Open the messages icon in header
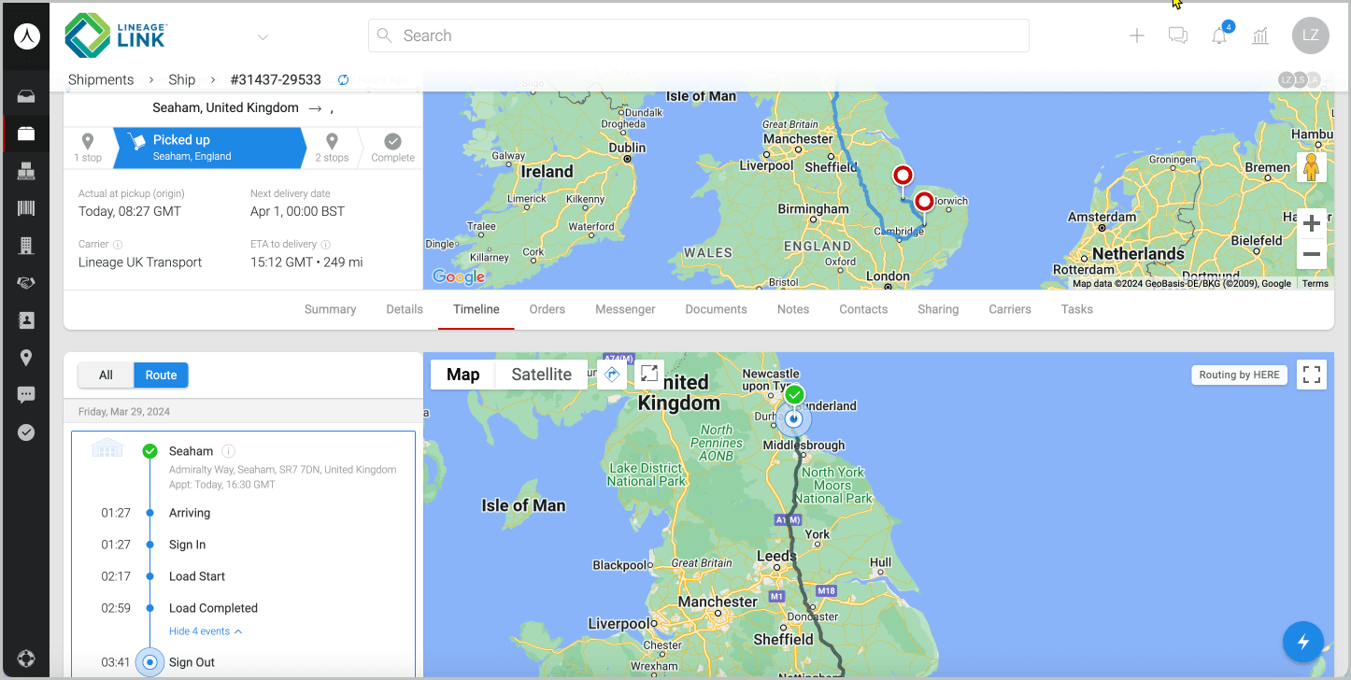1351x680 pixels. click(x=1178, y=36)
